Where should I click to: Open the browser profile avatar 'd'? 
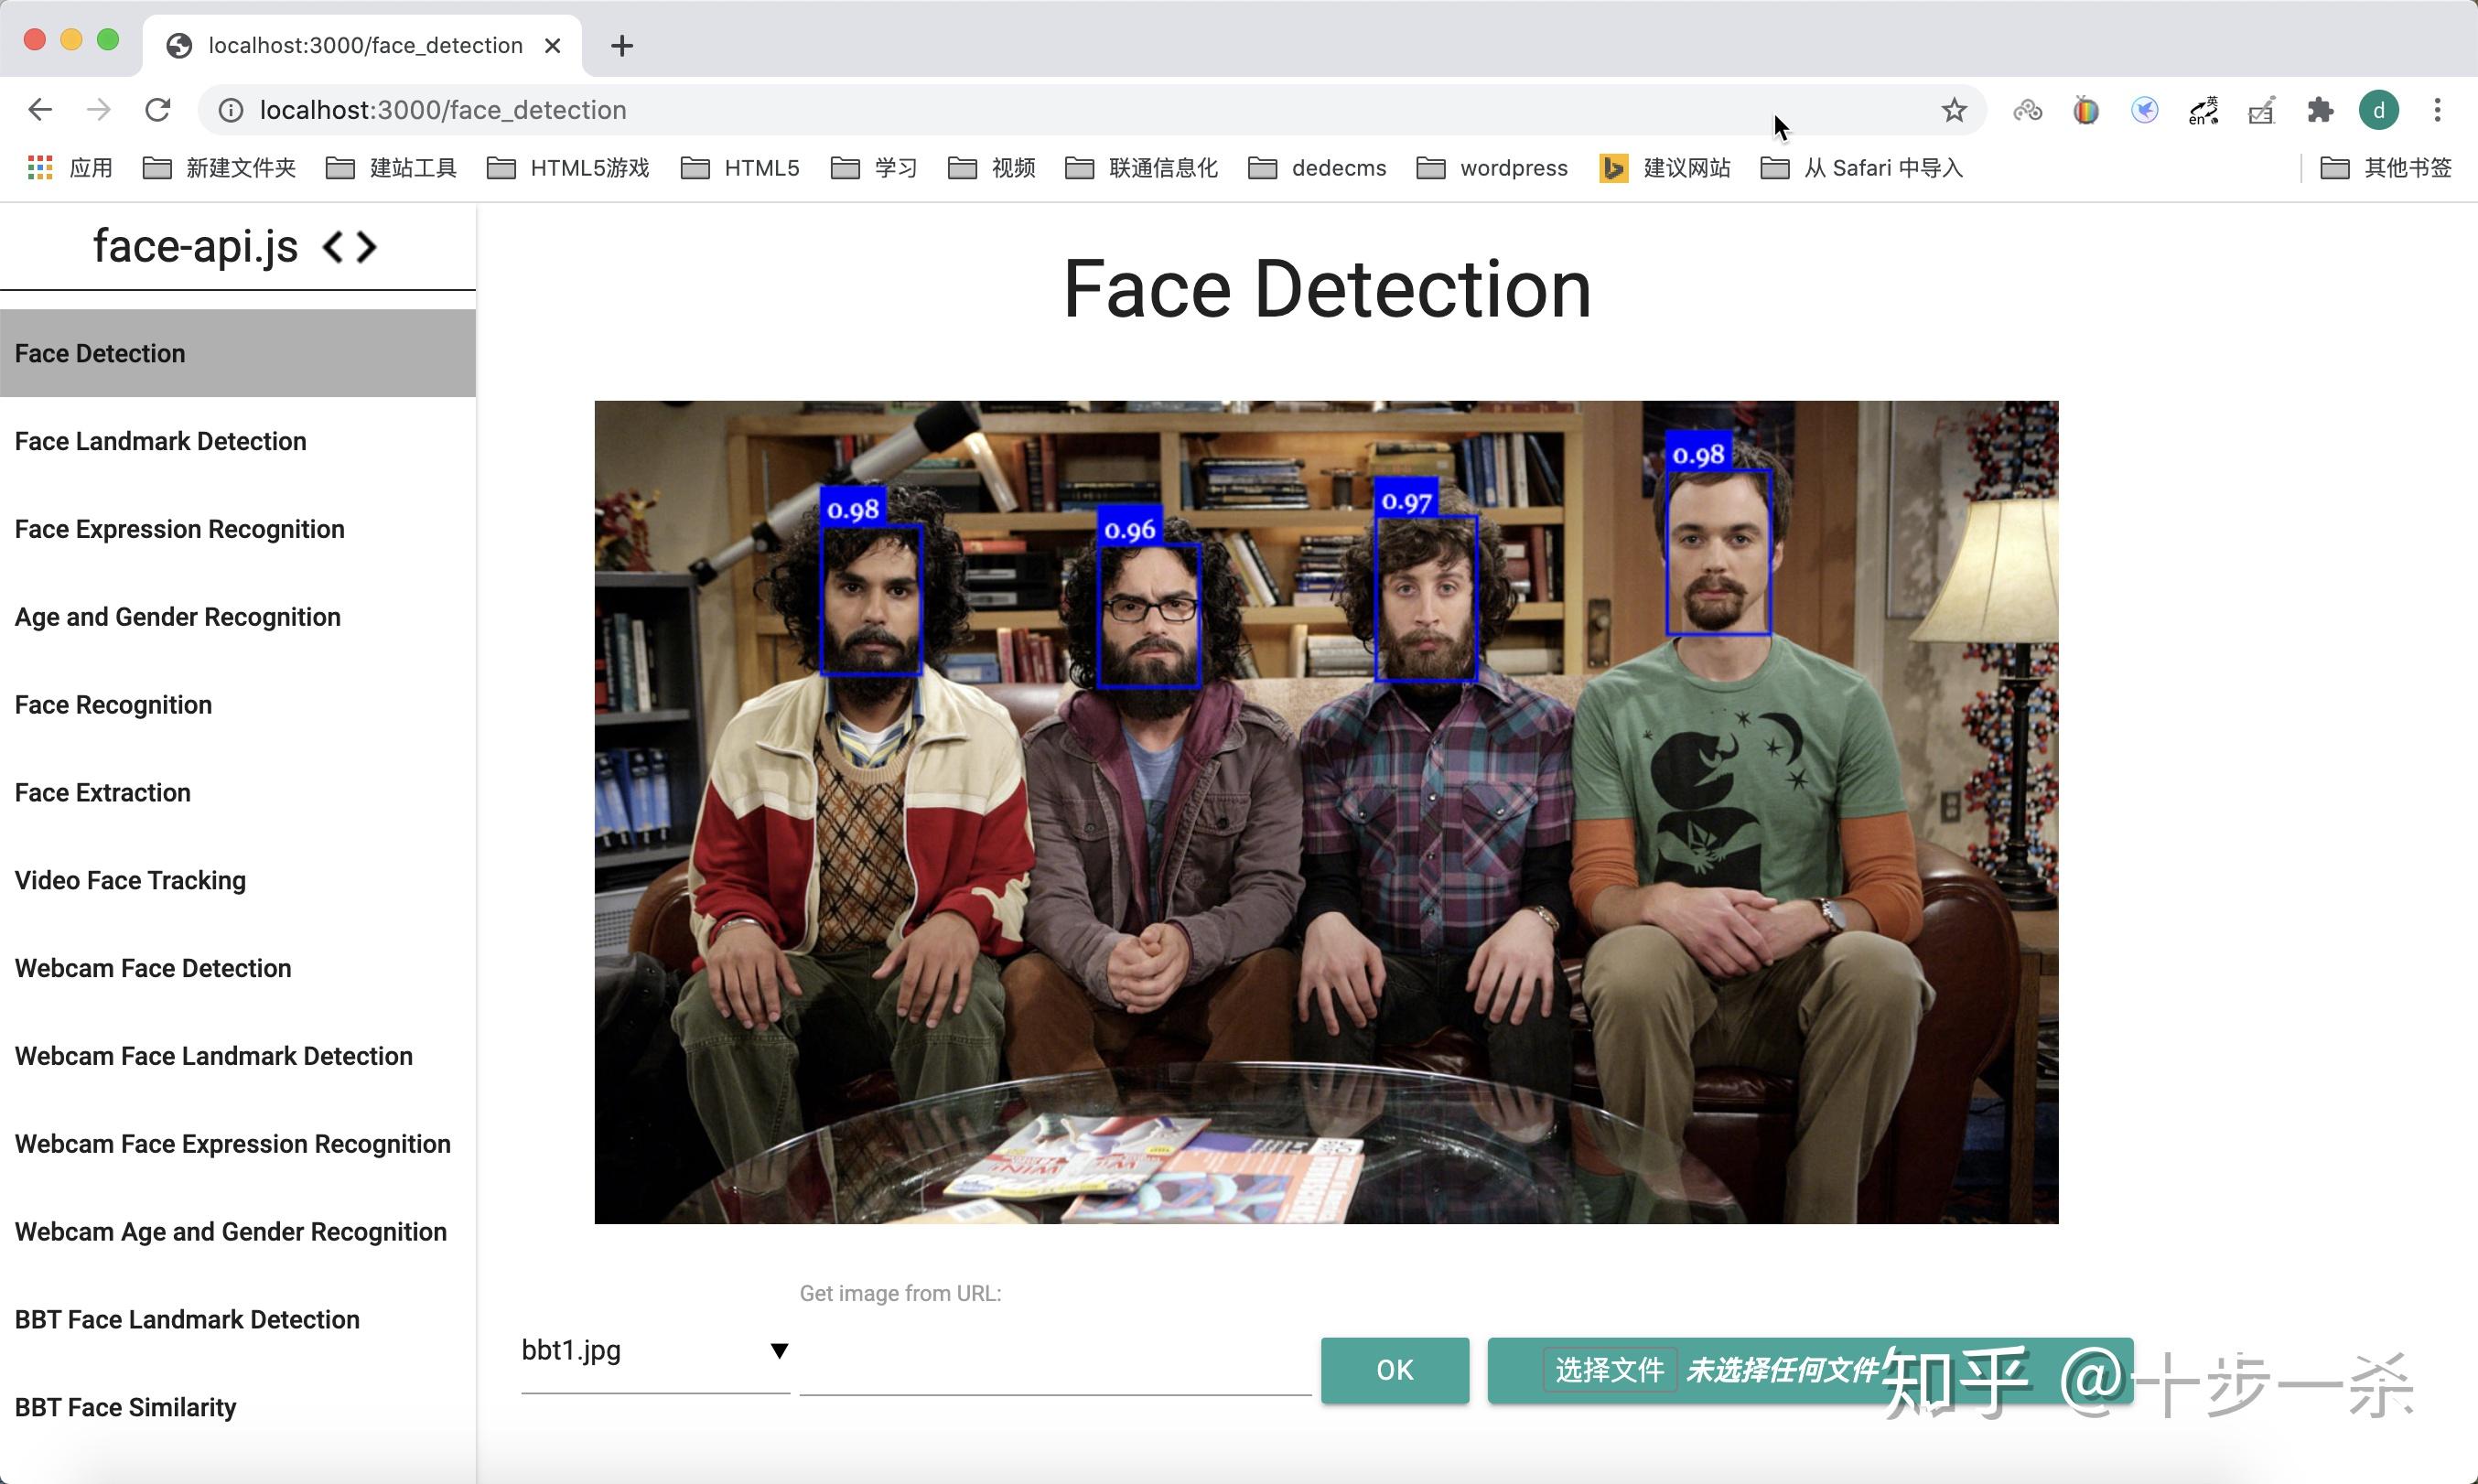(x=2380, y=110)
